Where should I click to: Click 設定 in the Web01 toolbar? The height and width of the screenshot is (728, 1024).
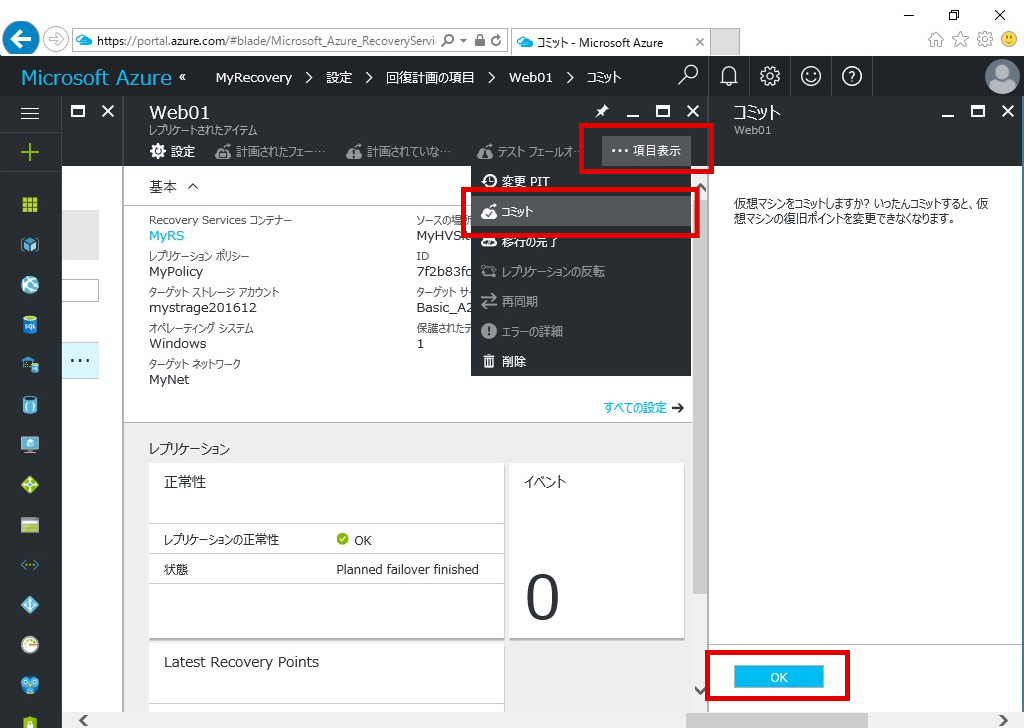click(x=172, y=151)
